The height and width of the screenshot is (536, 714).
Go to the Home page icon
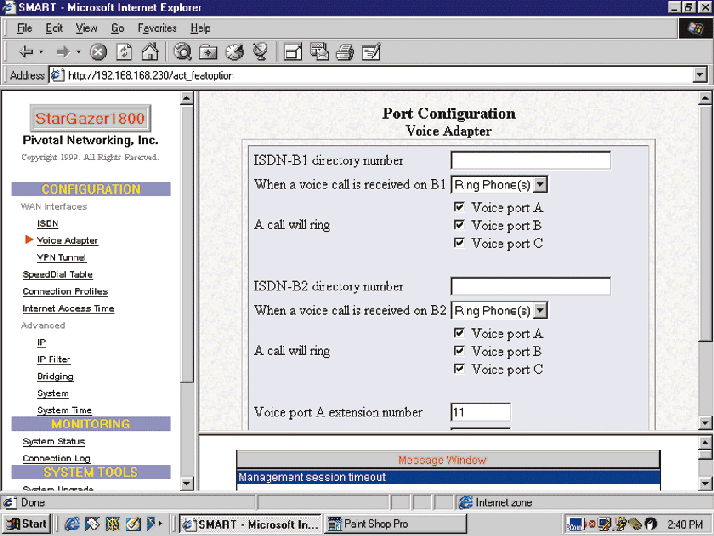pyautogui.click(x=149, y=52)
